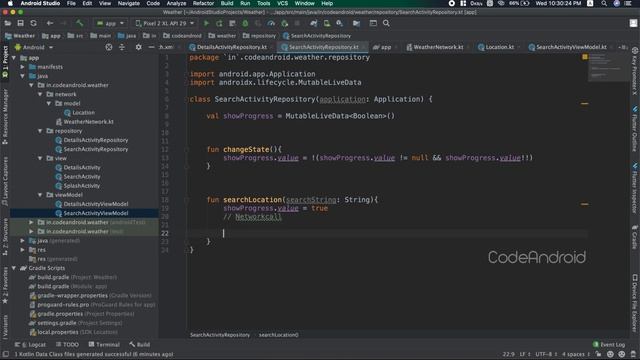
Task: Collapse the network package arrow
Action: point(40,94)
